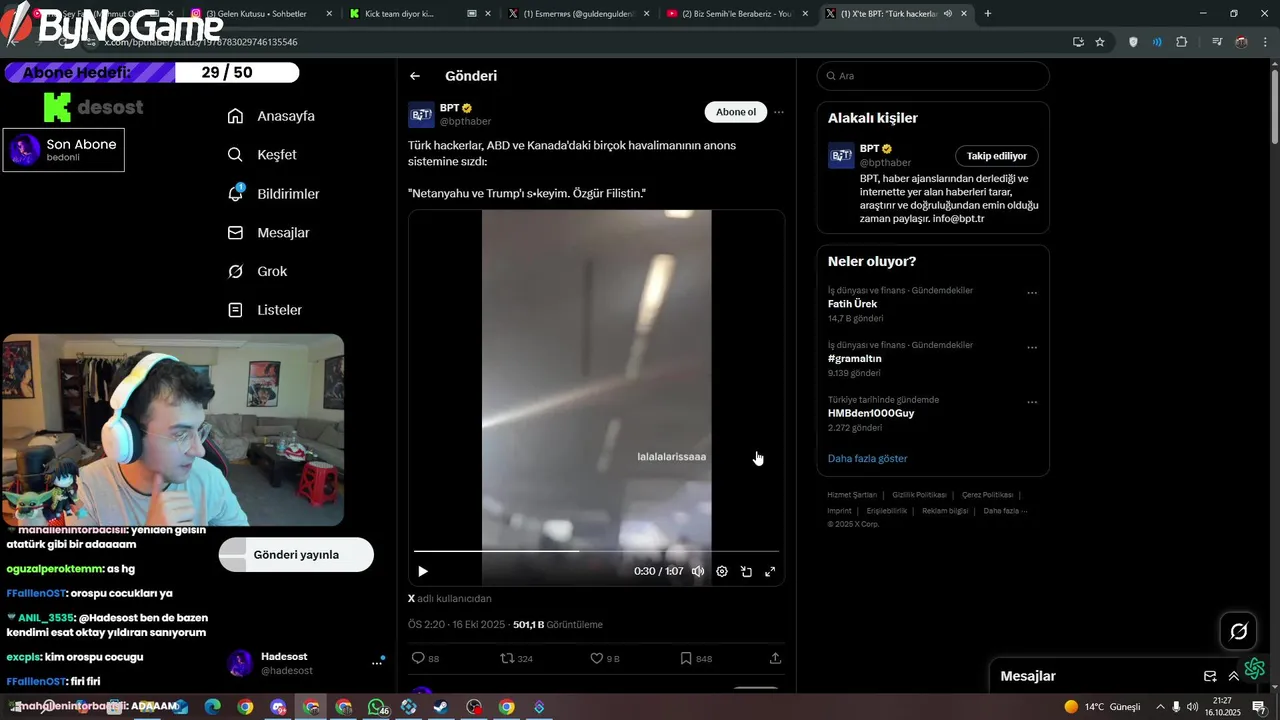
Task: Open more options for HMBden1000Guy trend
Action: point(1032,403)
